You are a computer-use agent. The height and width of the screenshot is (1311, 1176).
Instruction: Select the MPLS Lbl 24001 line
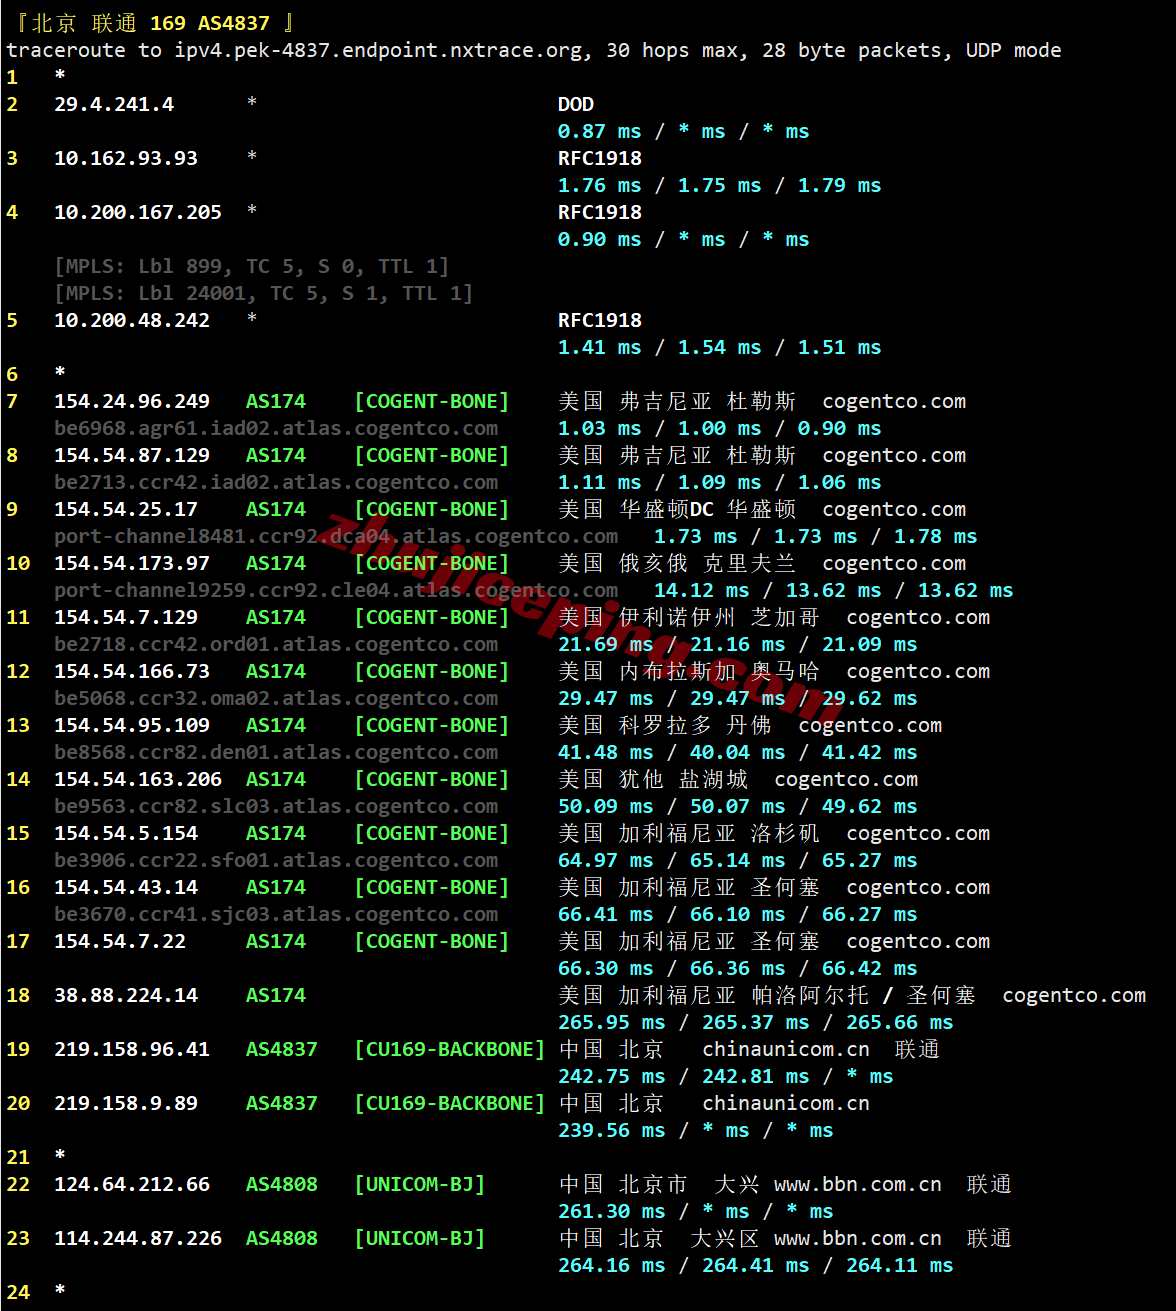coord(264,293)
